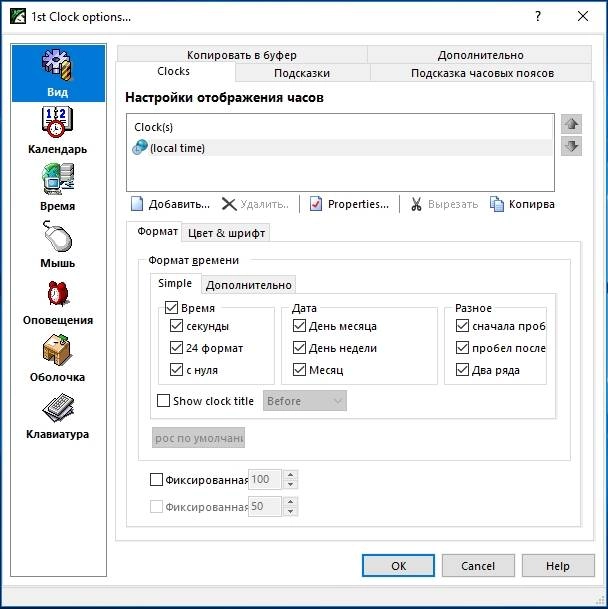This screenshot has height=609, width=608.
Task: Toggle the с нуля checkbox
Action: pos(176,369)
